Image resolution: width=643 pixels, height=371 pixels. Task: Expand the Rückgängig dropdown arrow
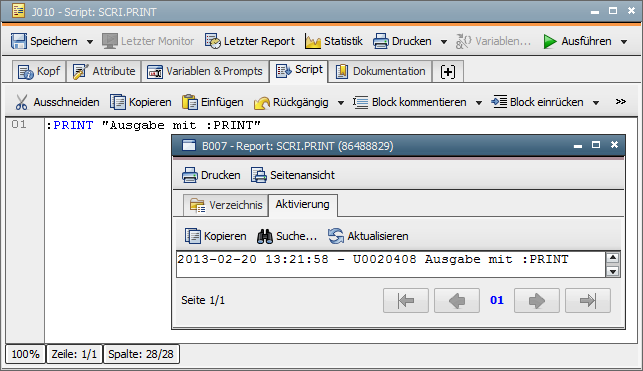[x=341, y=103]
